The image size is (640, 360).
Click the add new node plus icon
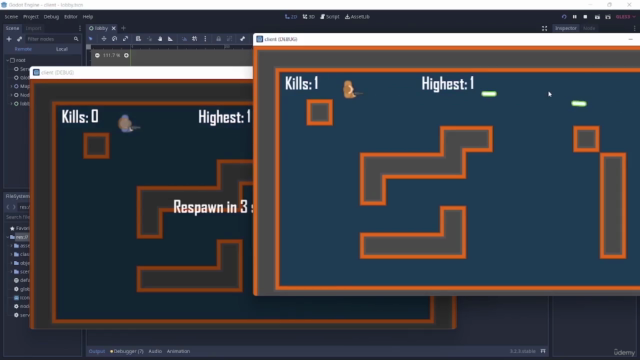click(9, 39)
